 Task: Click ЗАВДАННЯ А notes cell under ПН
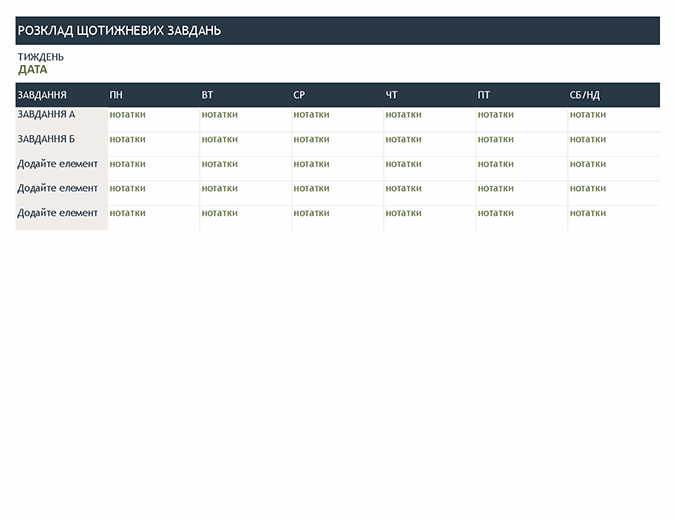coord(128,115)
